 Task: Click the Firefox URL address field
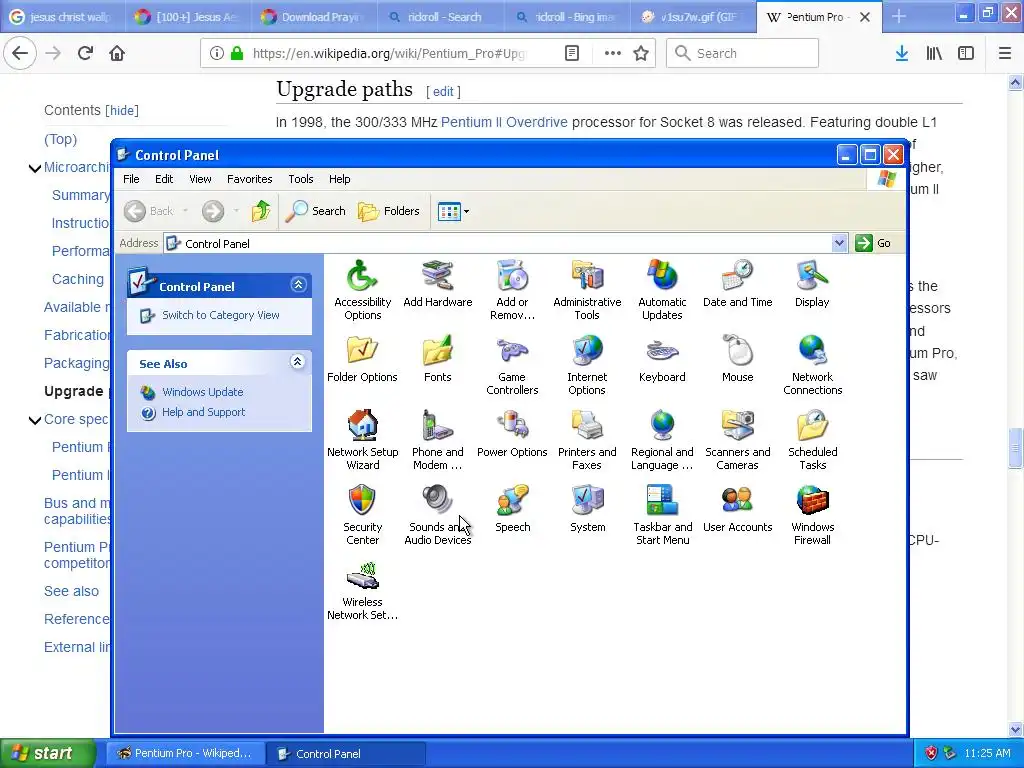point(389,53)
